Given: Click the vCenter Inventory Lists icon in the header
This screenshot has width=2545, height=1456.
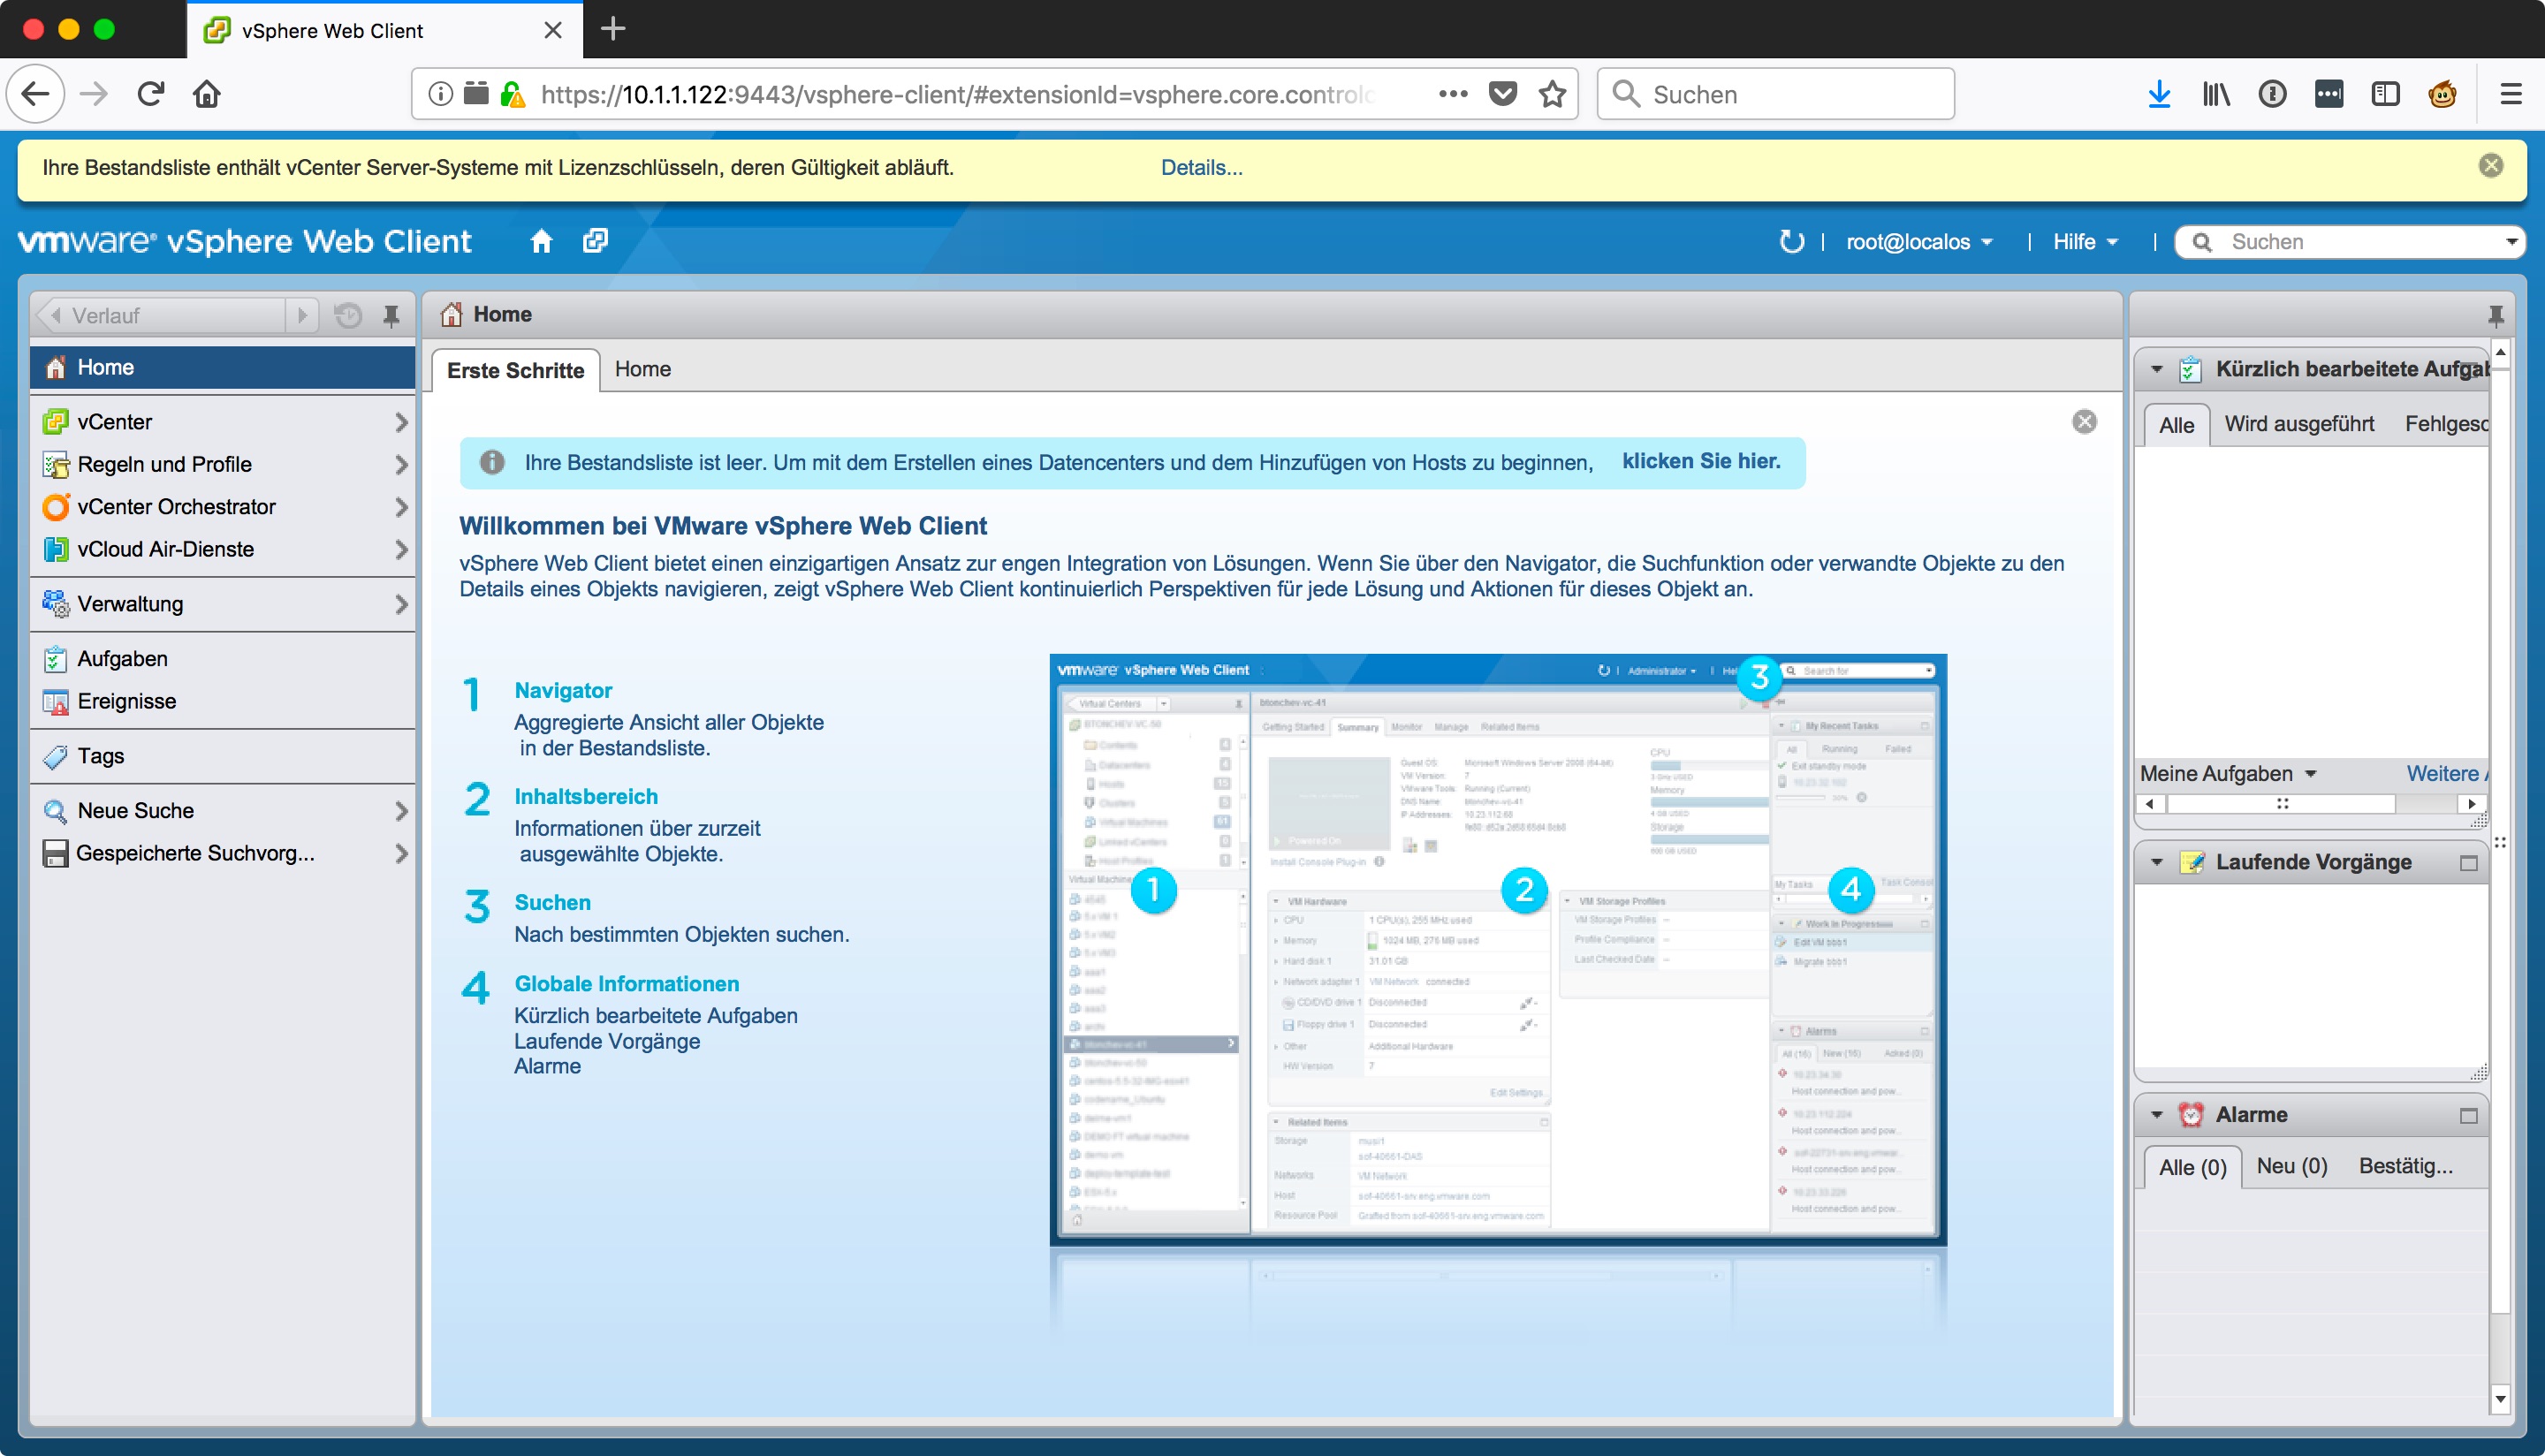Looking at the screenshot, I should click(x=595, y=241).
